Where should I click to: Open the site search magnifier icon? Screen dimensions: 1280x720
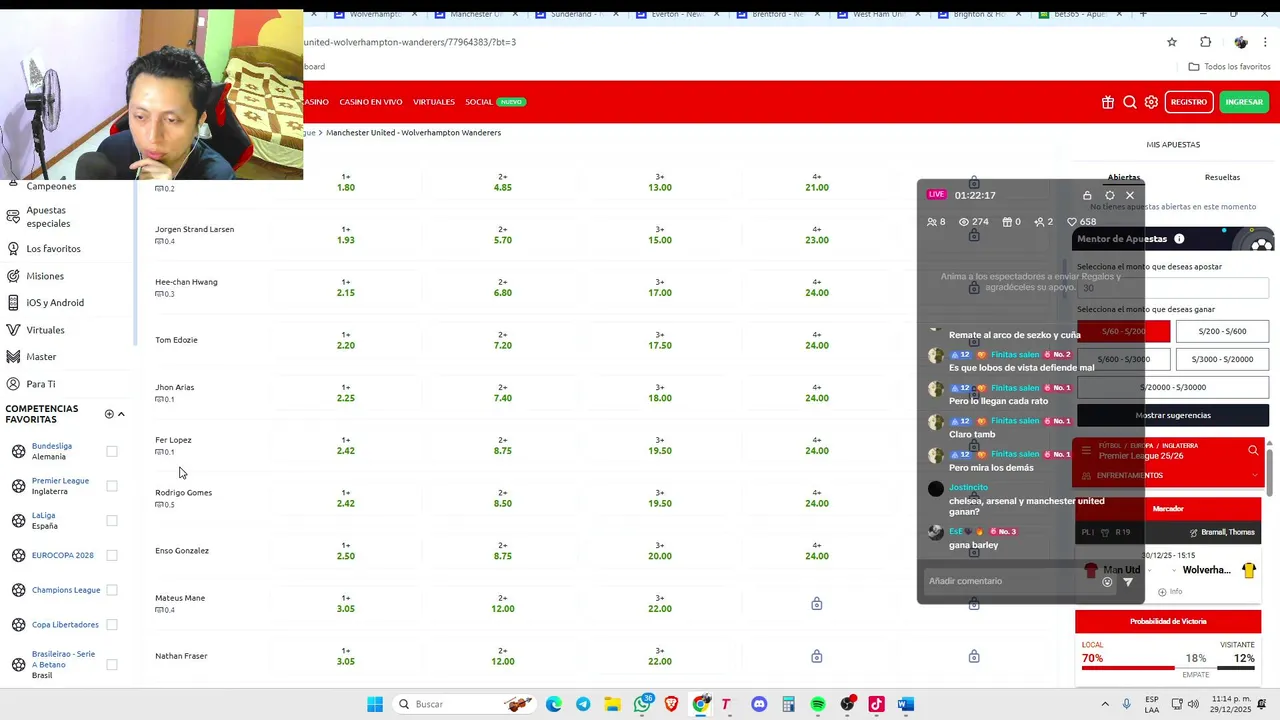click(x=1130, y=102)
